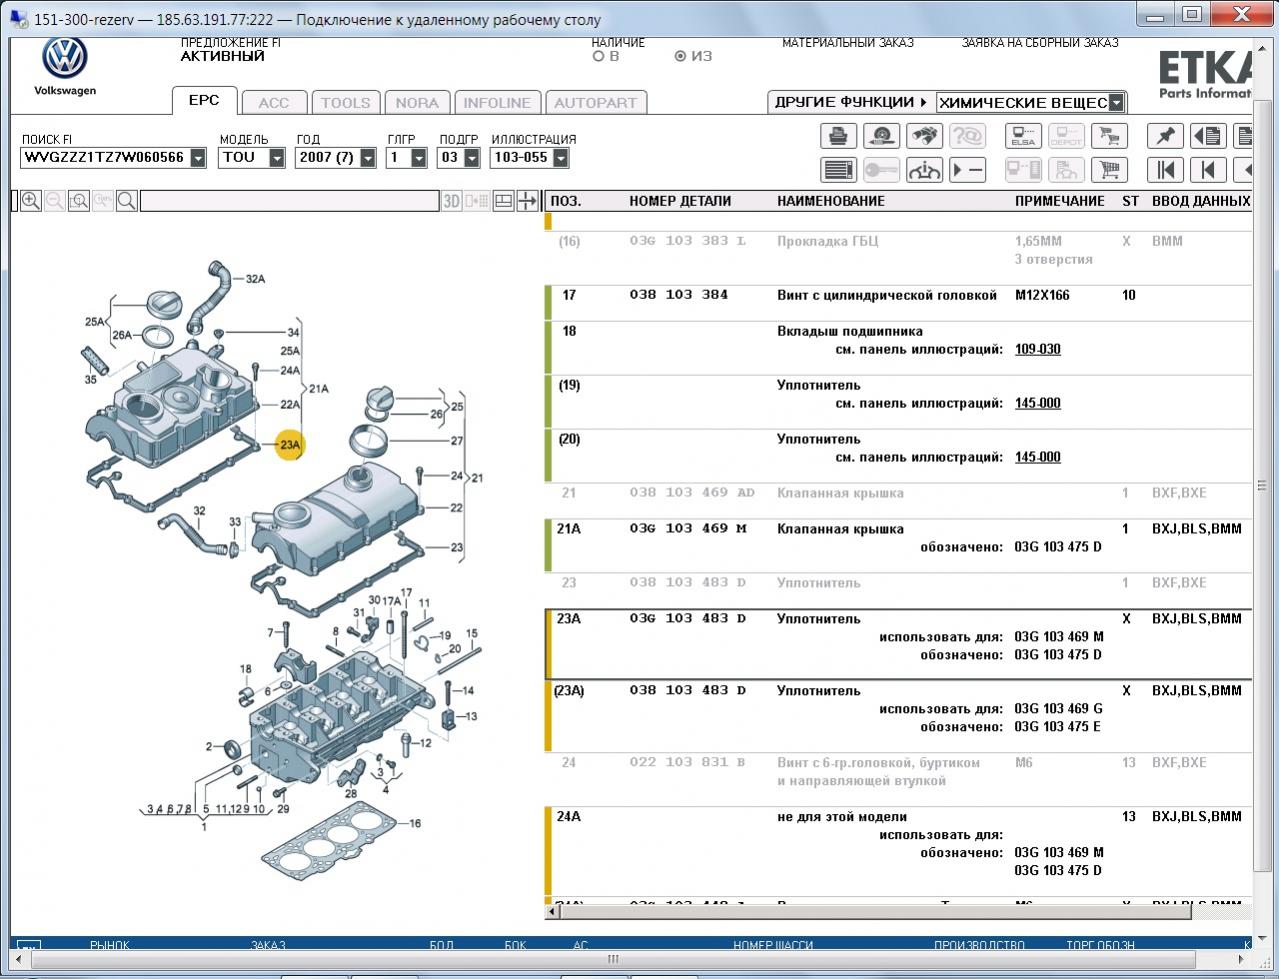Image resolution: width=1279 pixels, height=979 pixels.
Task: Open the ХИМИЧЕСКИЕ ВЕЩЕС functions dropdown
Action: pyautogui.click(x=1117, y=102)
